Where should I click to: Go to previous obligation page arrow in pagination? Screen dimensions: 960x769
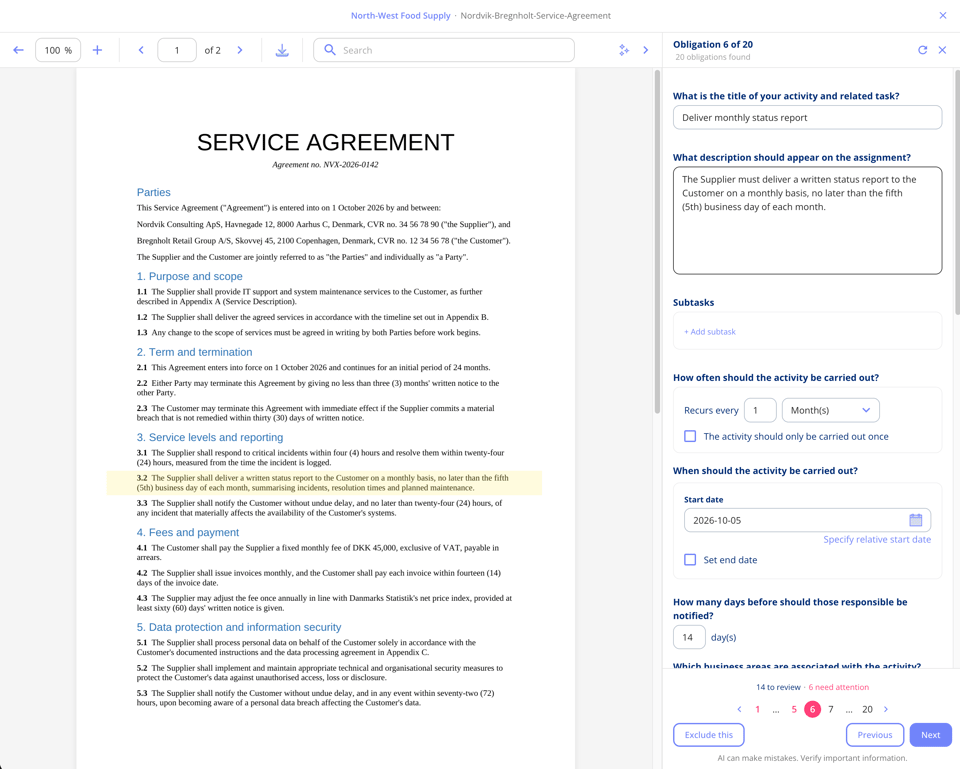click(740, 709)
